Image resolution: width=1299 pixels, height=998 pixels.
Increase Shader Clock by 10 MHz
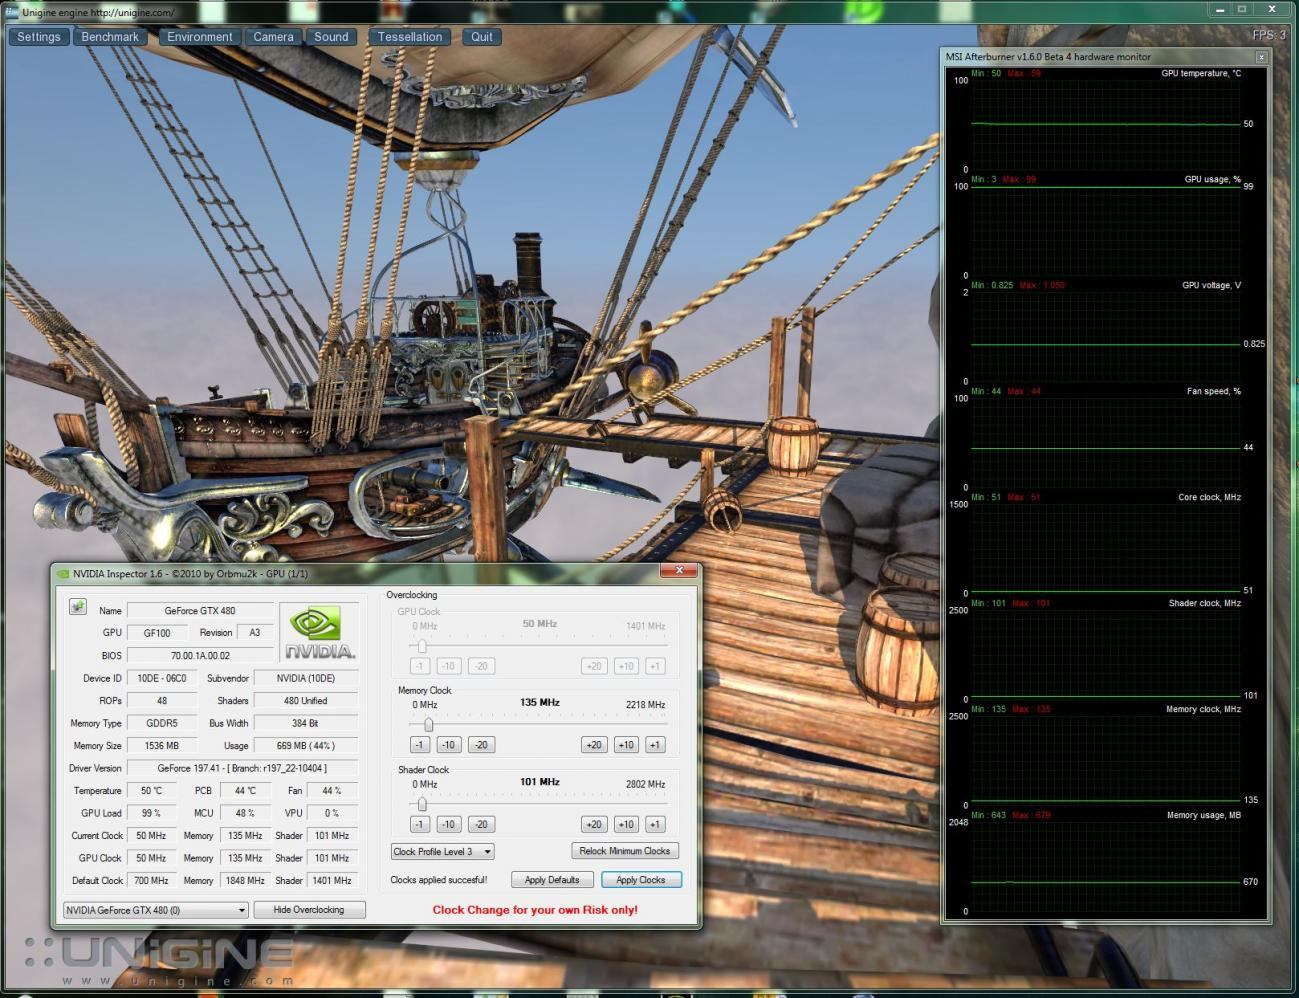(626, 825)
